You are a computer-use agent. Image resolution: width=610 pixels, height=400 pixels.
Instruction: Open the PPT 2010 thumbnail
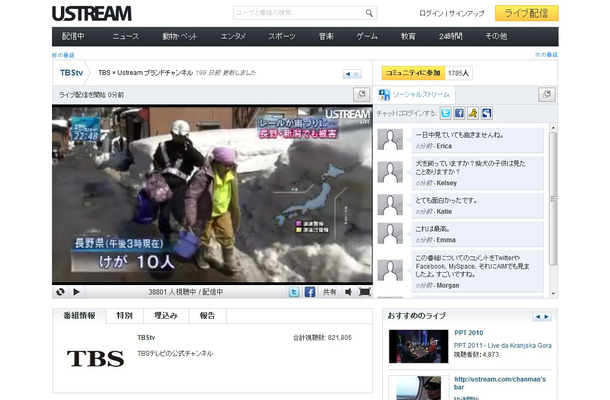tap(418, 346)
